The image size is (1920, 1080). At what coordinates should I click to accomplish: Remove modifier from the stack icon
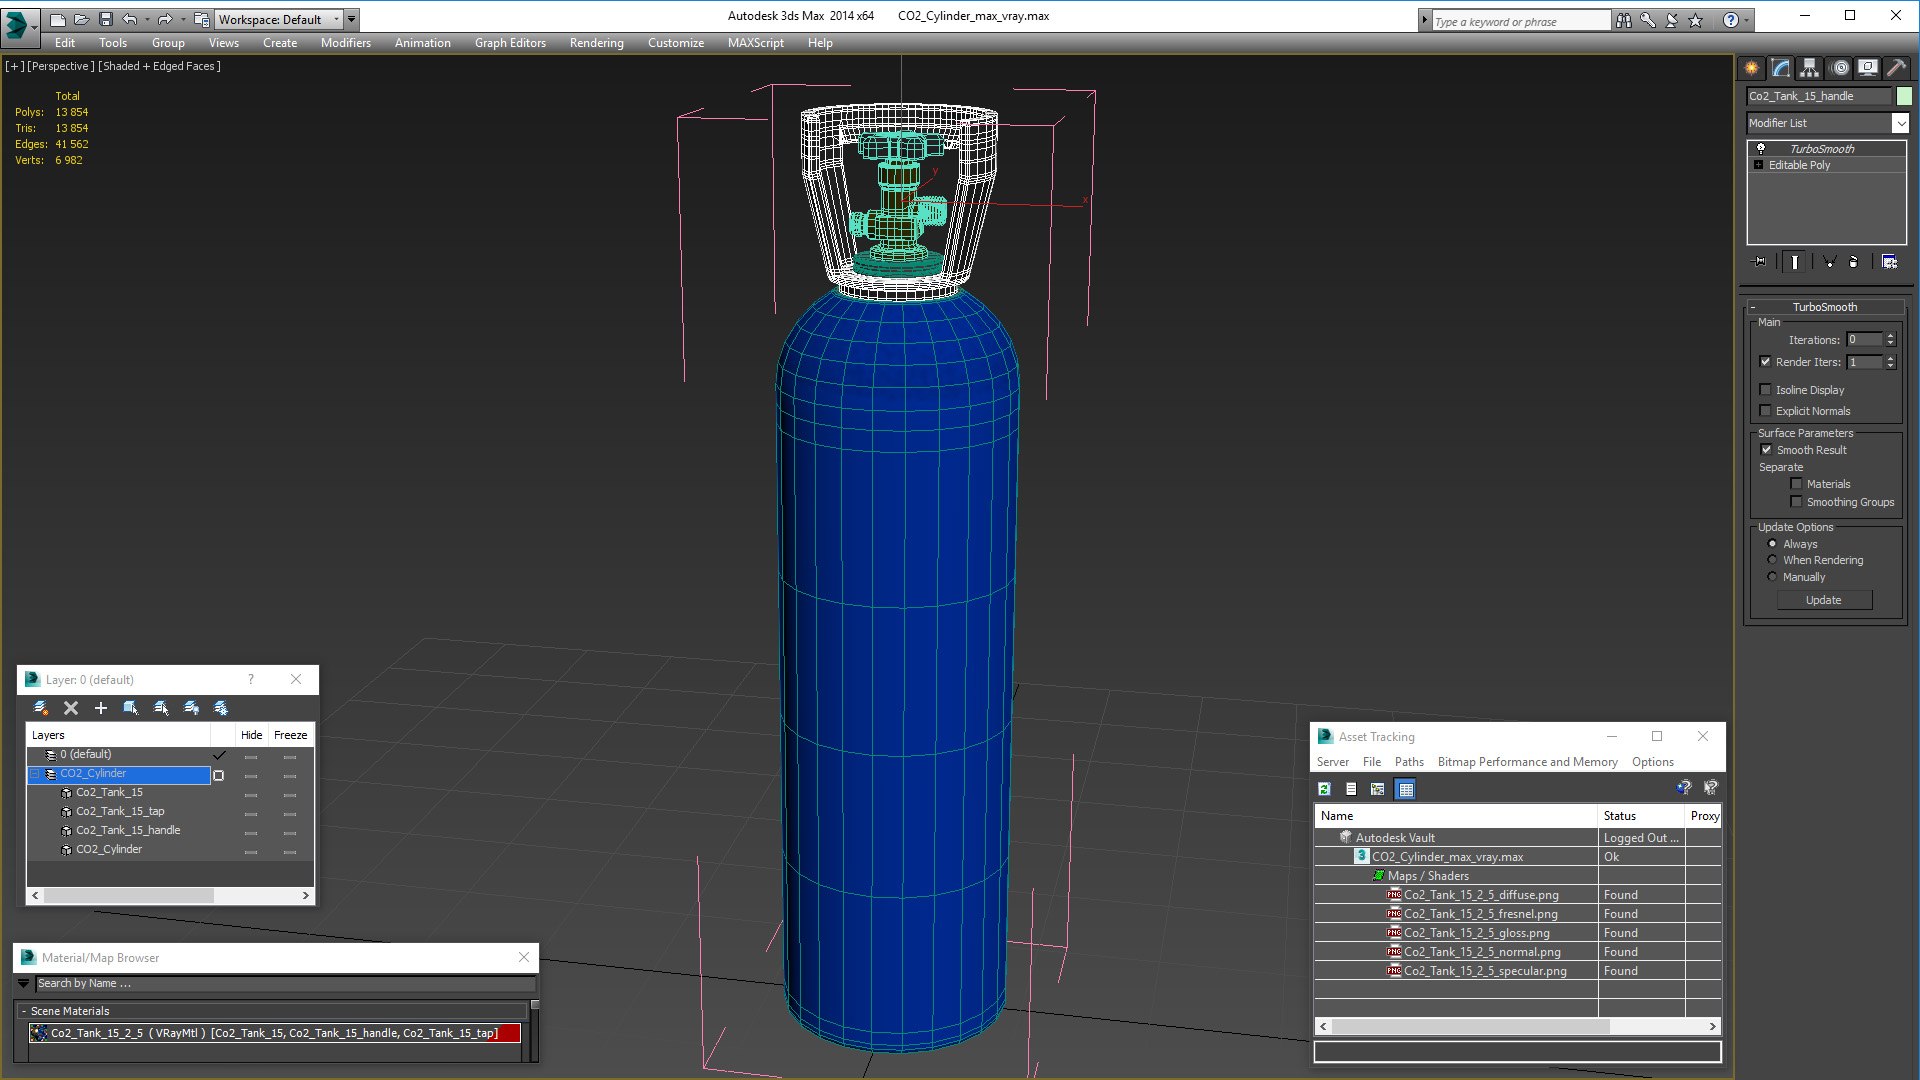click(1854, 262)
